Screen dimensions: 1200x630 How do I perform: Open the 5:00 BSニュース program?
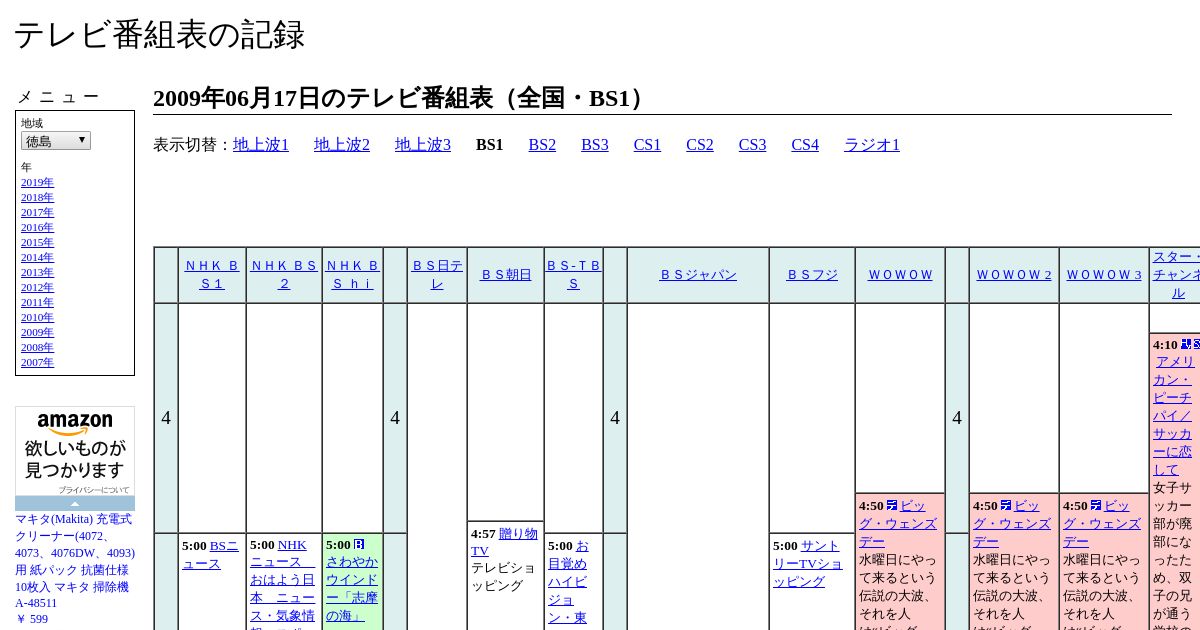210,555
